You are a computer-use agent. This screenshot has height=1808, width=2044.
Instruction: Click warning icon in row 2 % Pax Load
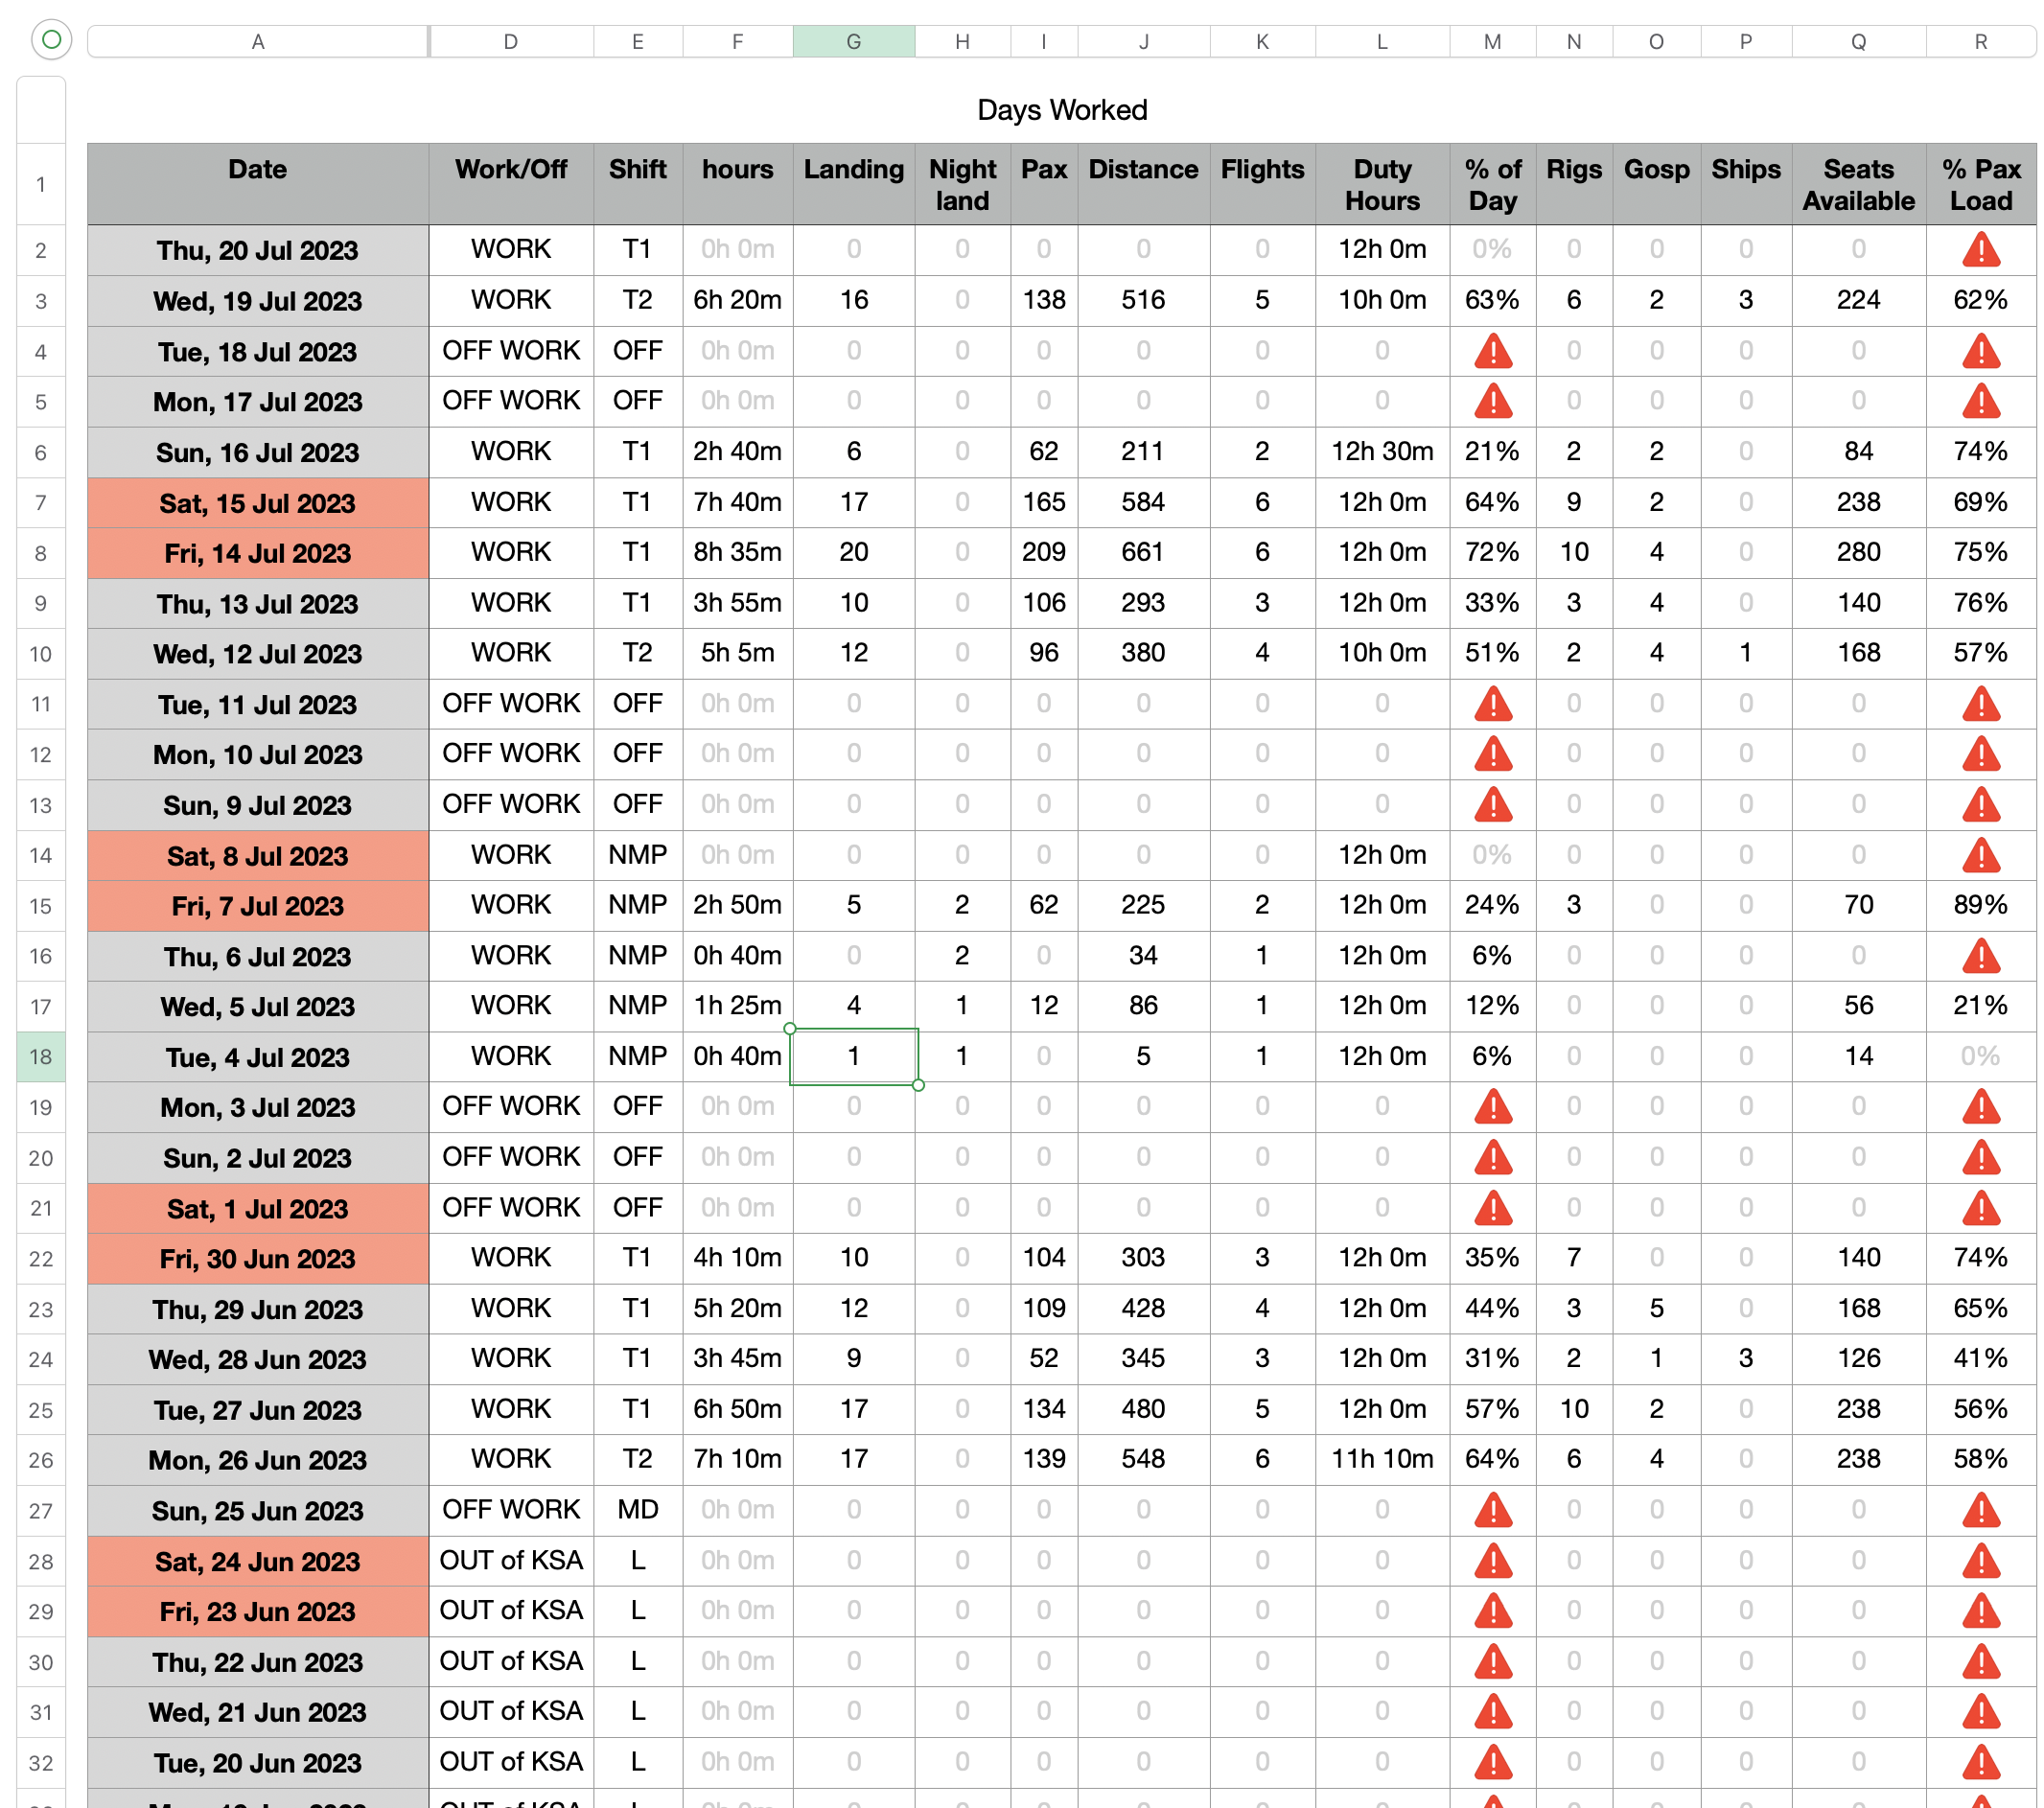pos(1980,250)
